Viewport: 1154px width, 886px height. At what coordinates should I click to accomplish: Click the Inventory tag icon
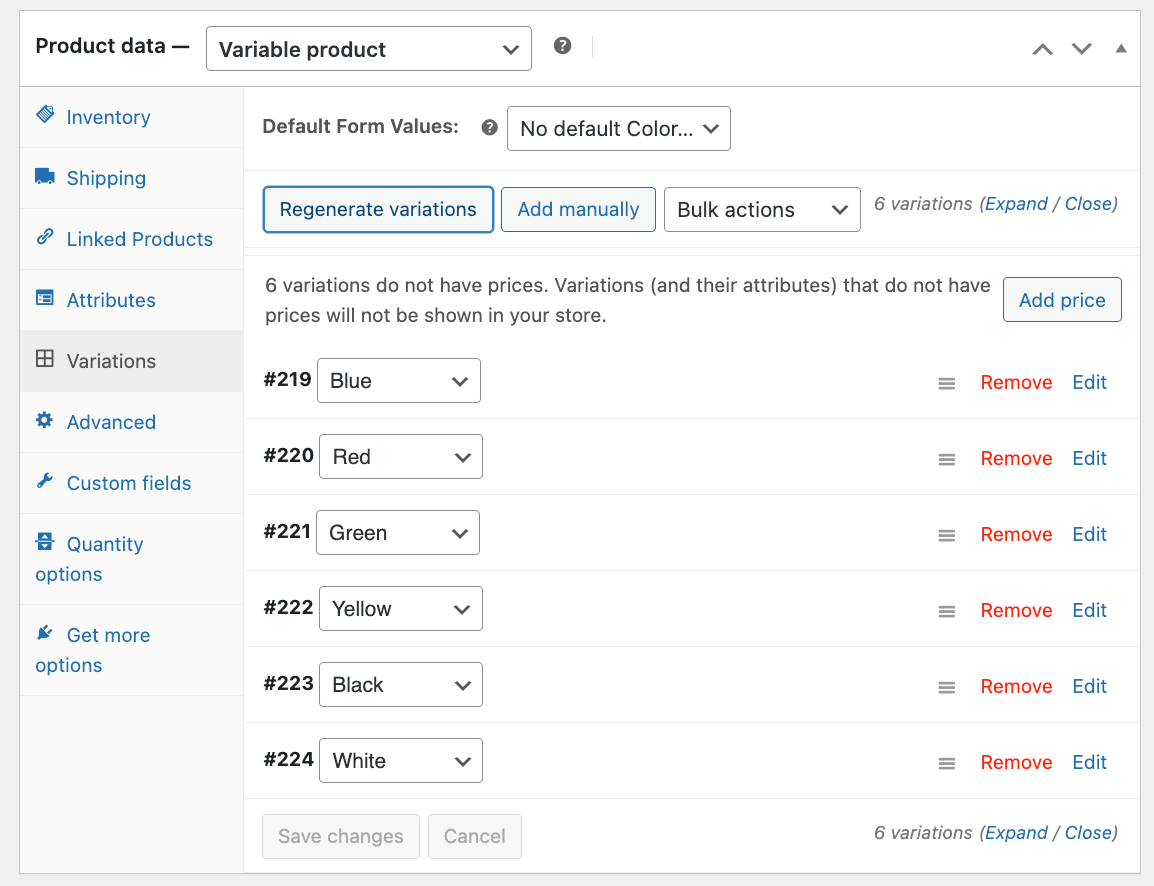[45, 114]
